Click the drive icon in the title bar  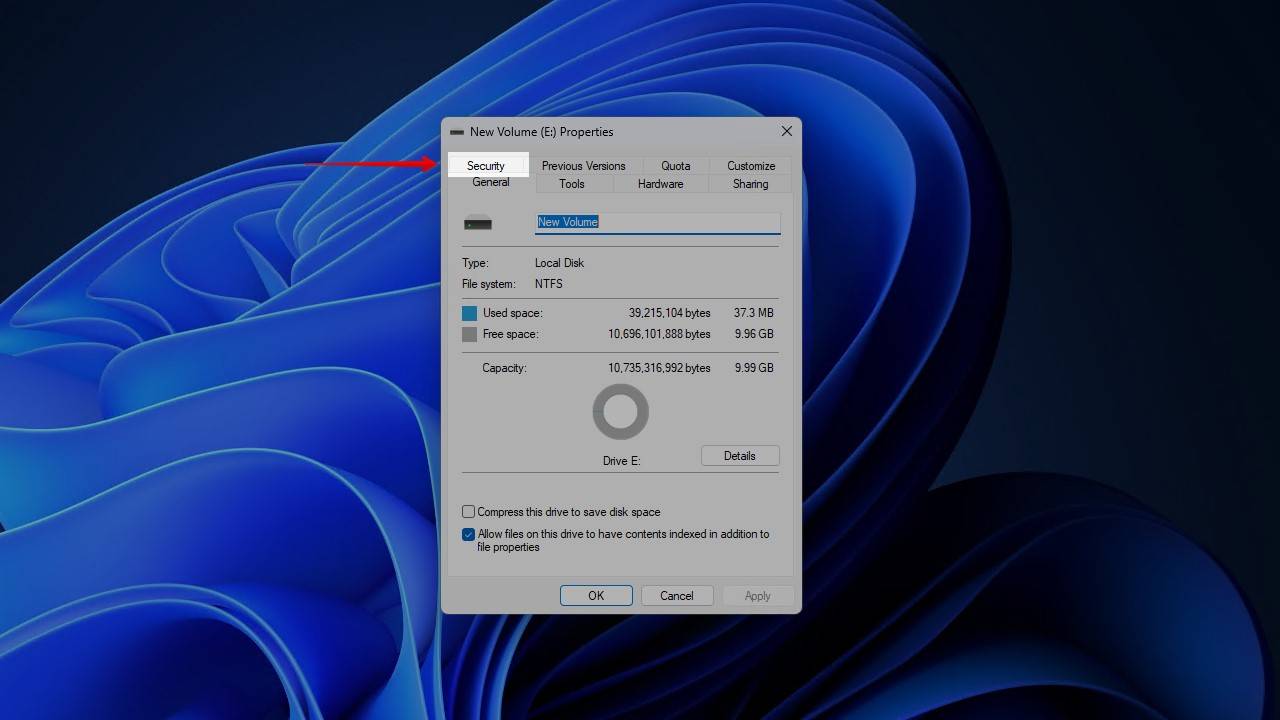pos(457,132)
